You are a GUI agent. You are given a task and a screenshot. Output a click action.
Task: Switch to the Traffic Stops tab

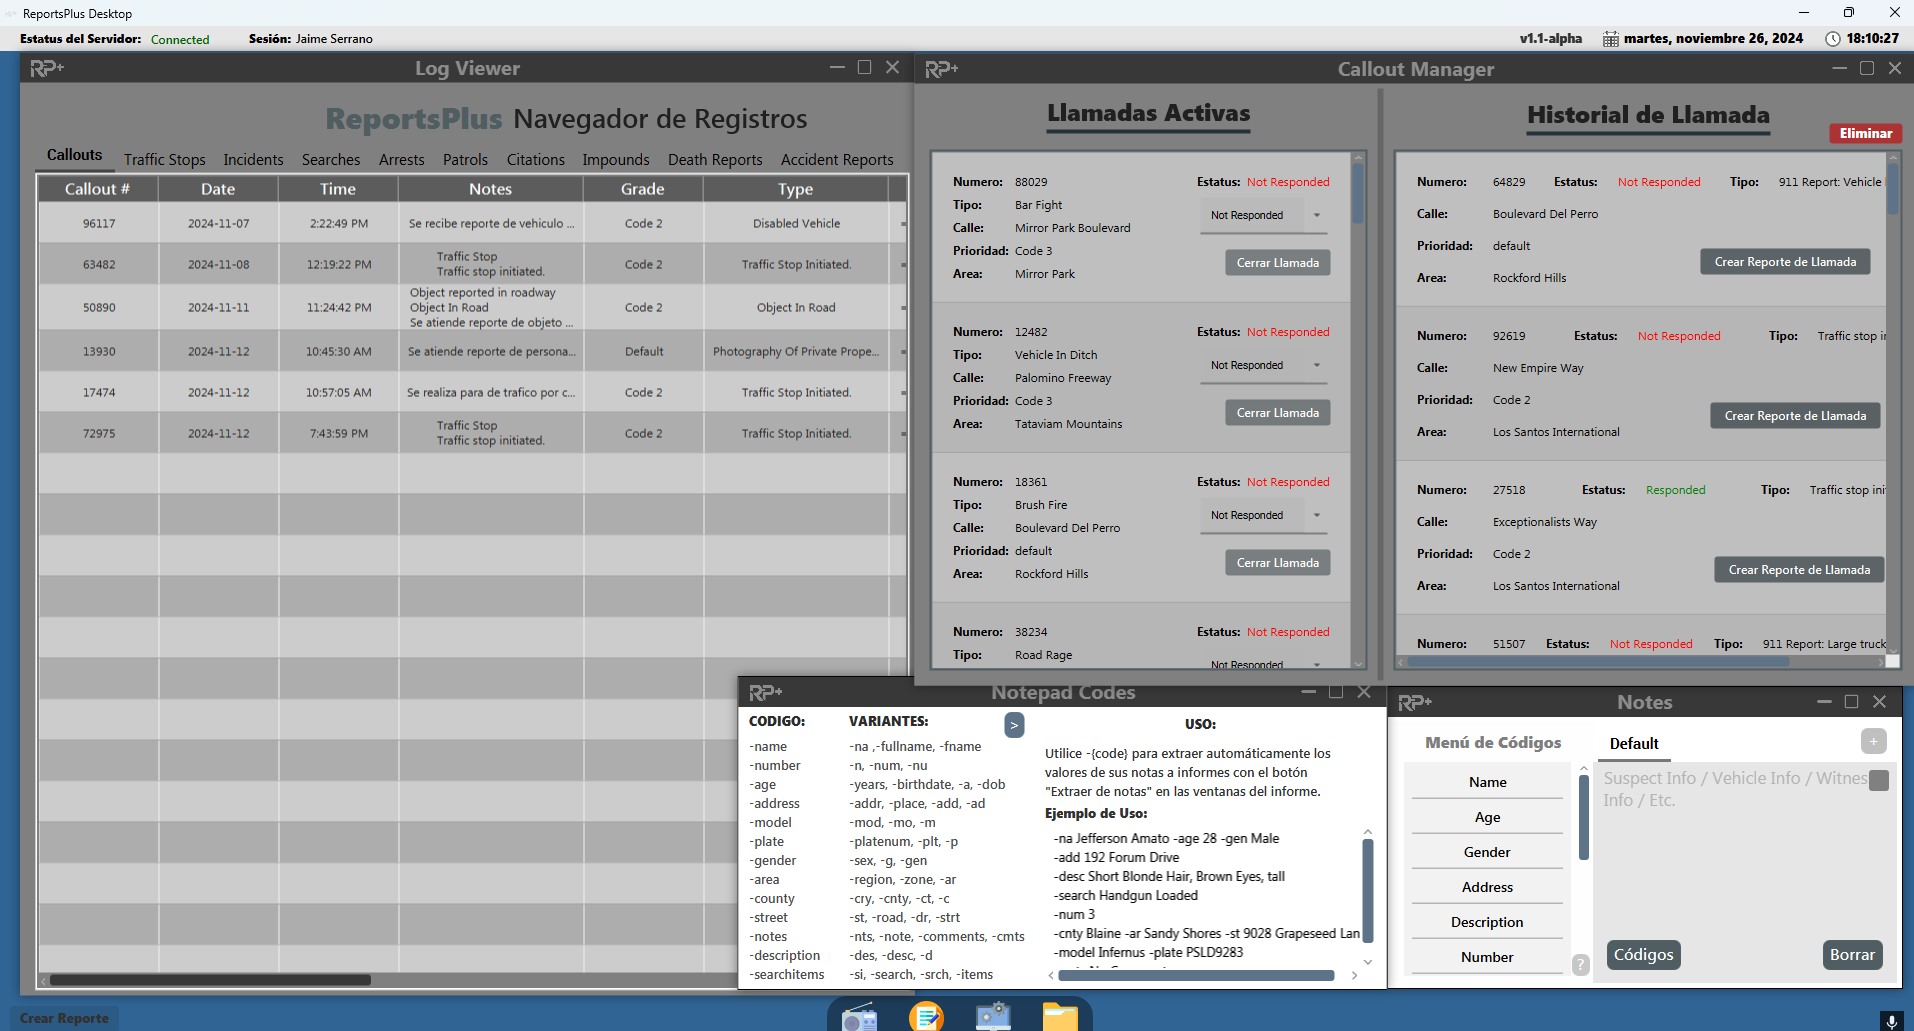pos(164,160)
